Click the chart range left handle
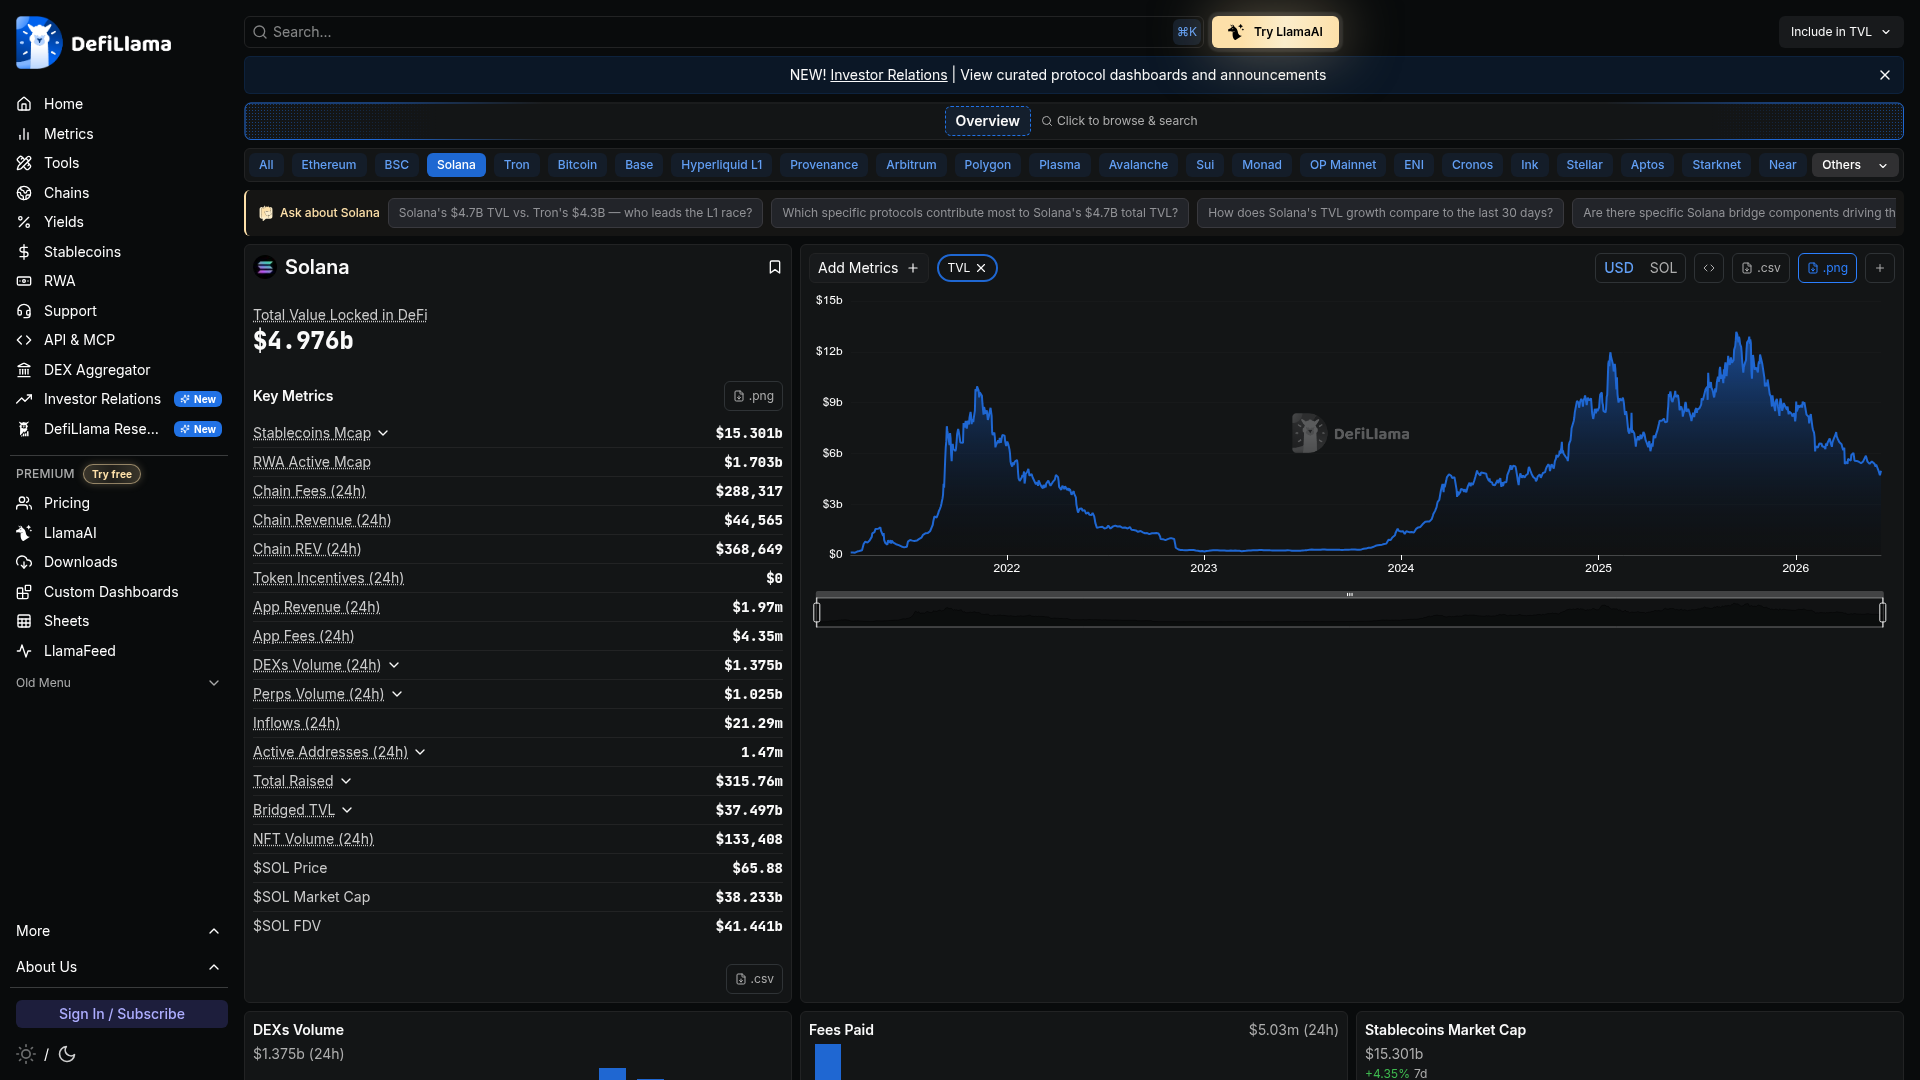 [817, 612]
